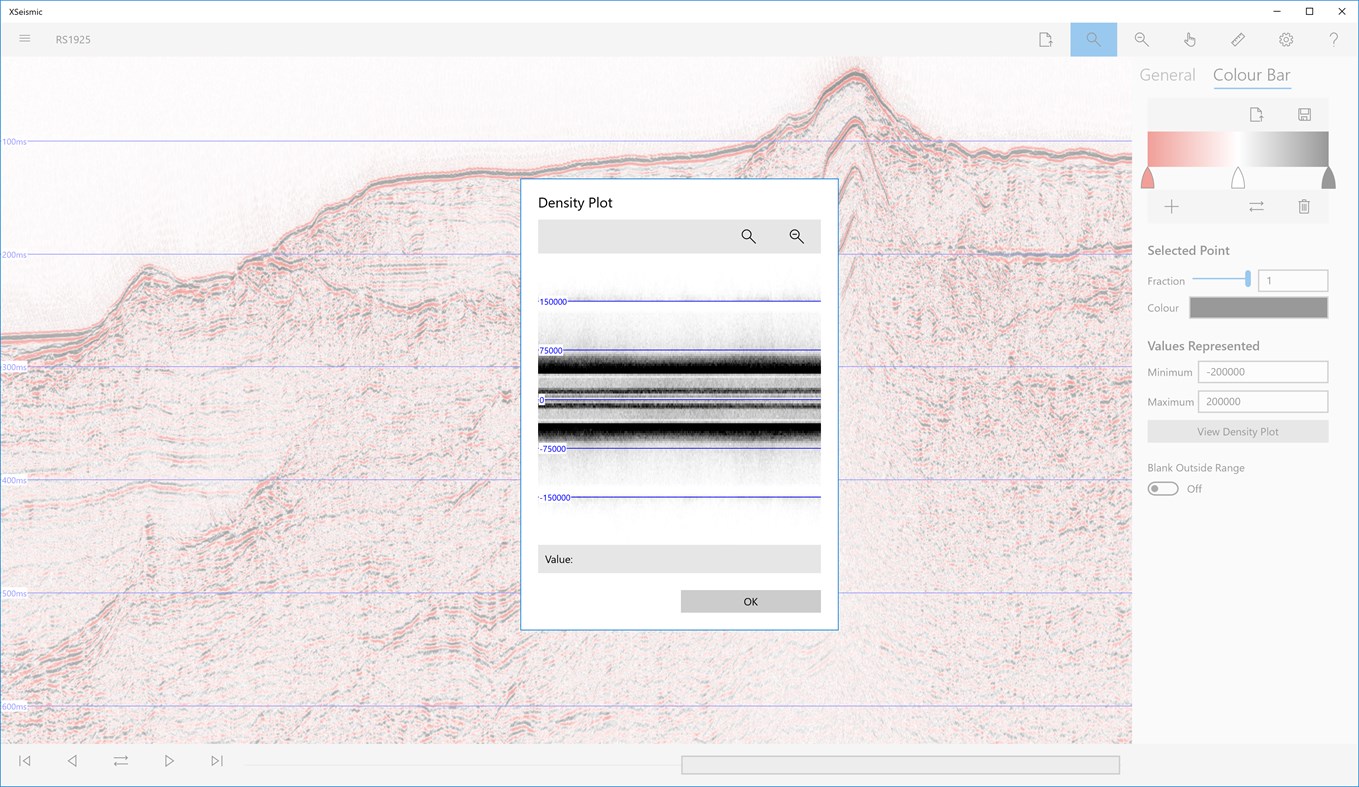Open the Measure ruler tool
1359x787 pixels.
(1237, 39)
